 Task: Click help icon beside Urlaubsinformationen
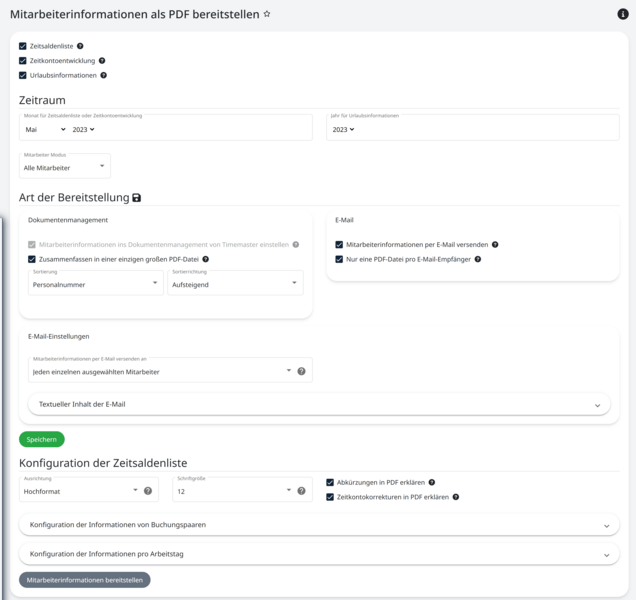coord(104,75)
